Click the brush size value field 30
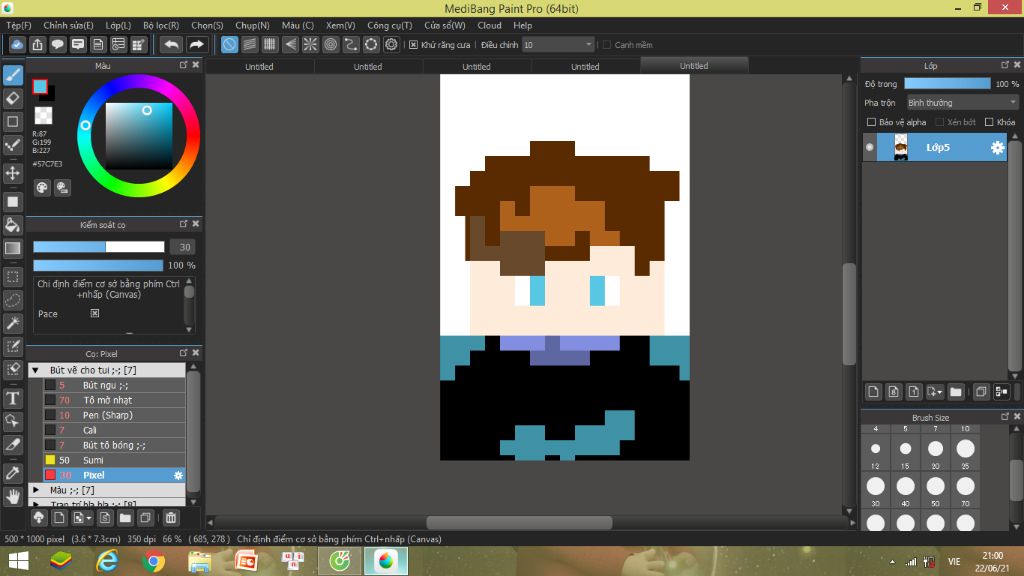This screenshot has height=576, width=1024. point(183,247)
